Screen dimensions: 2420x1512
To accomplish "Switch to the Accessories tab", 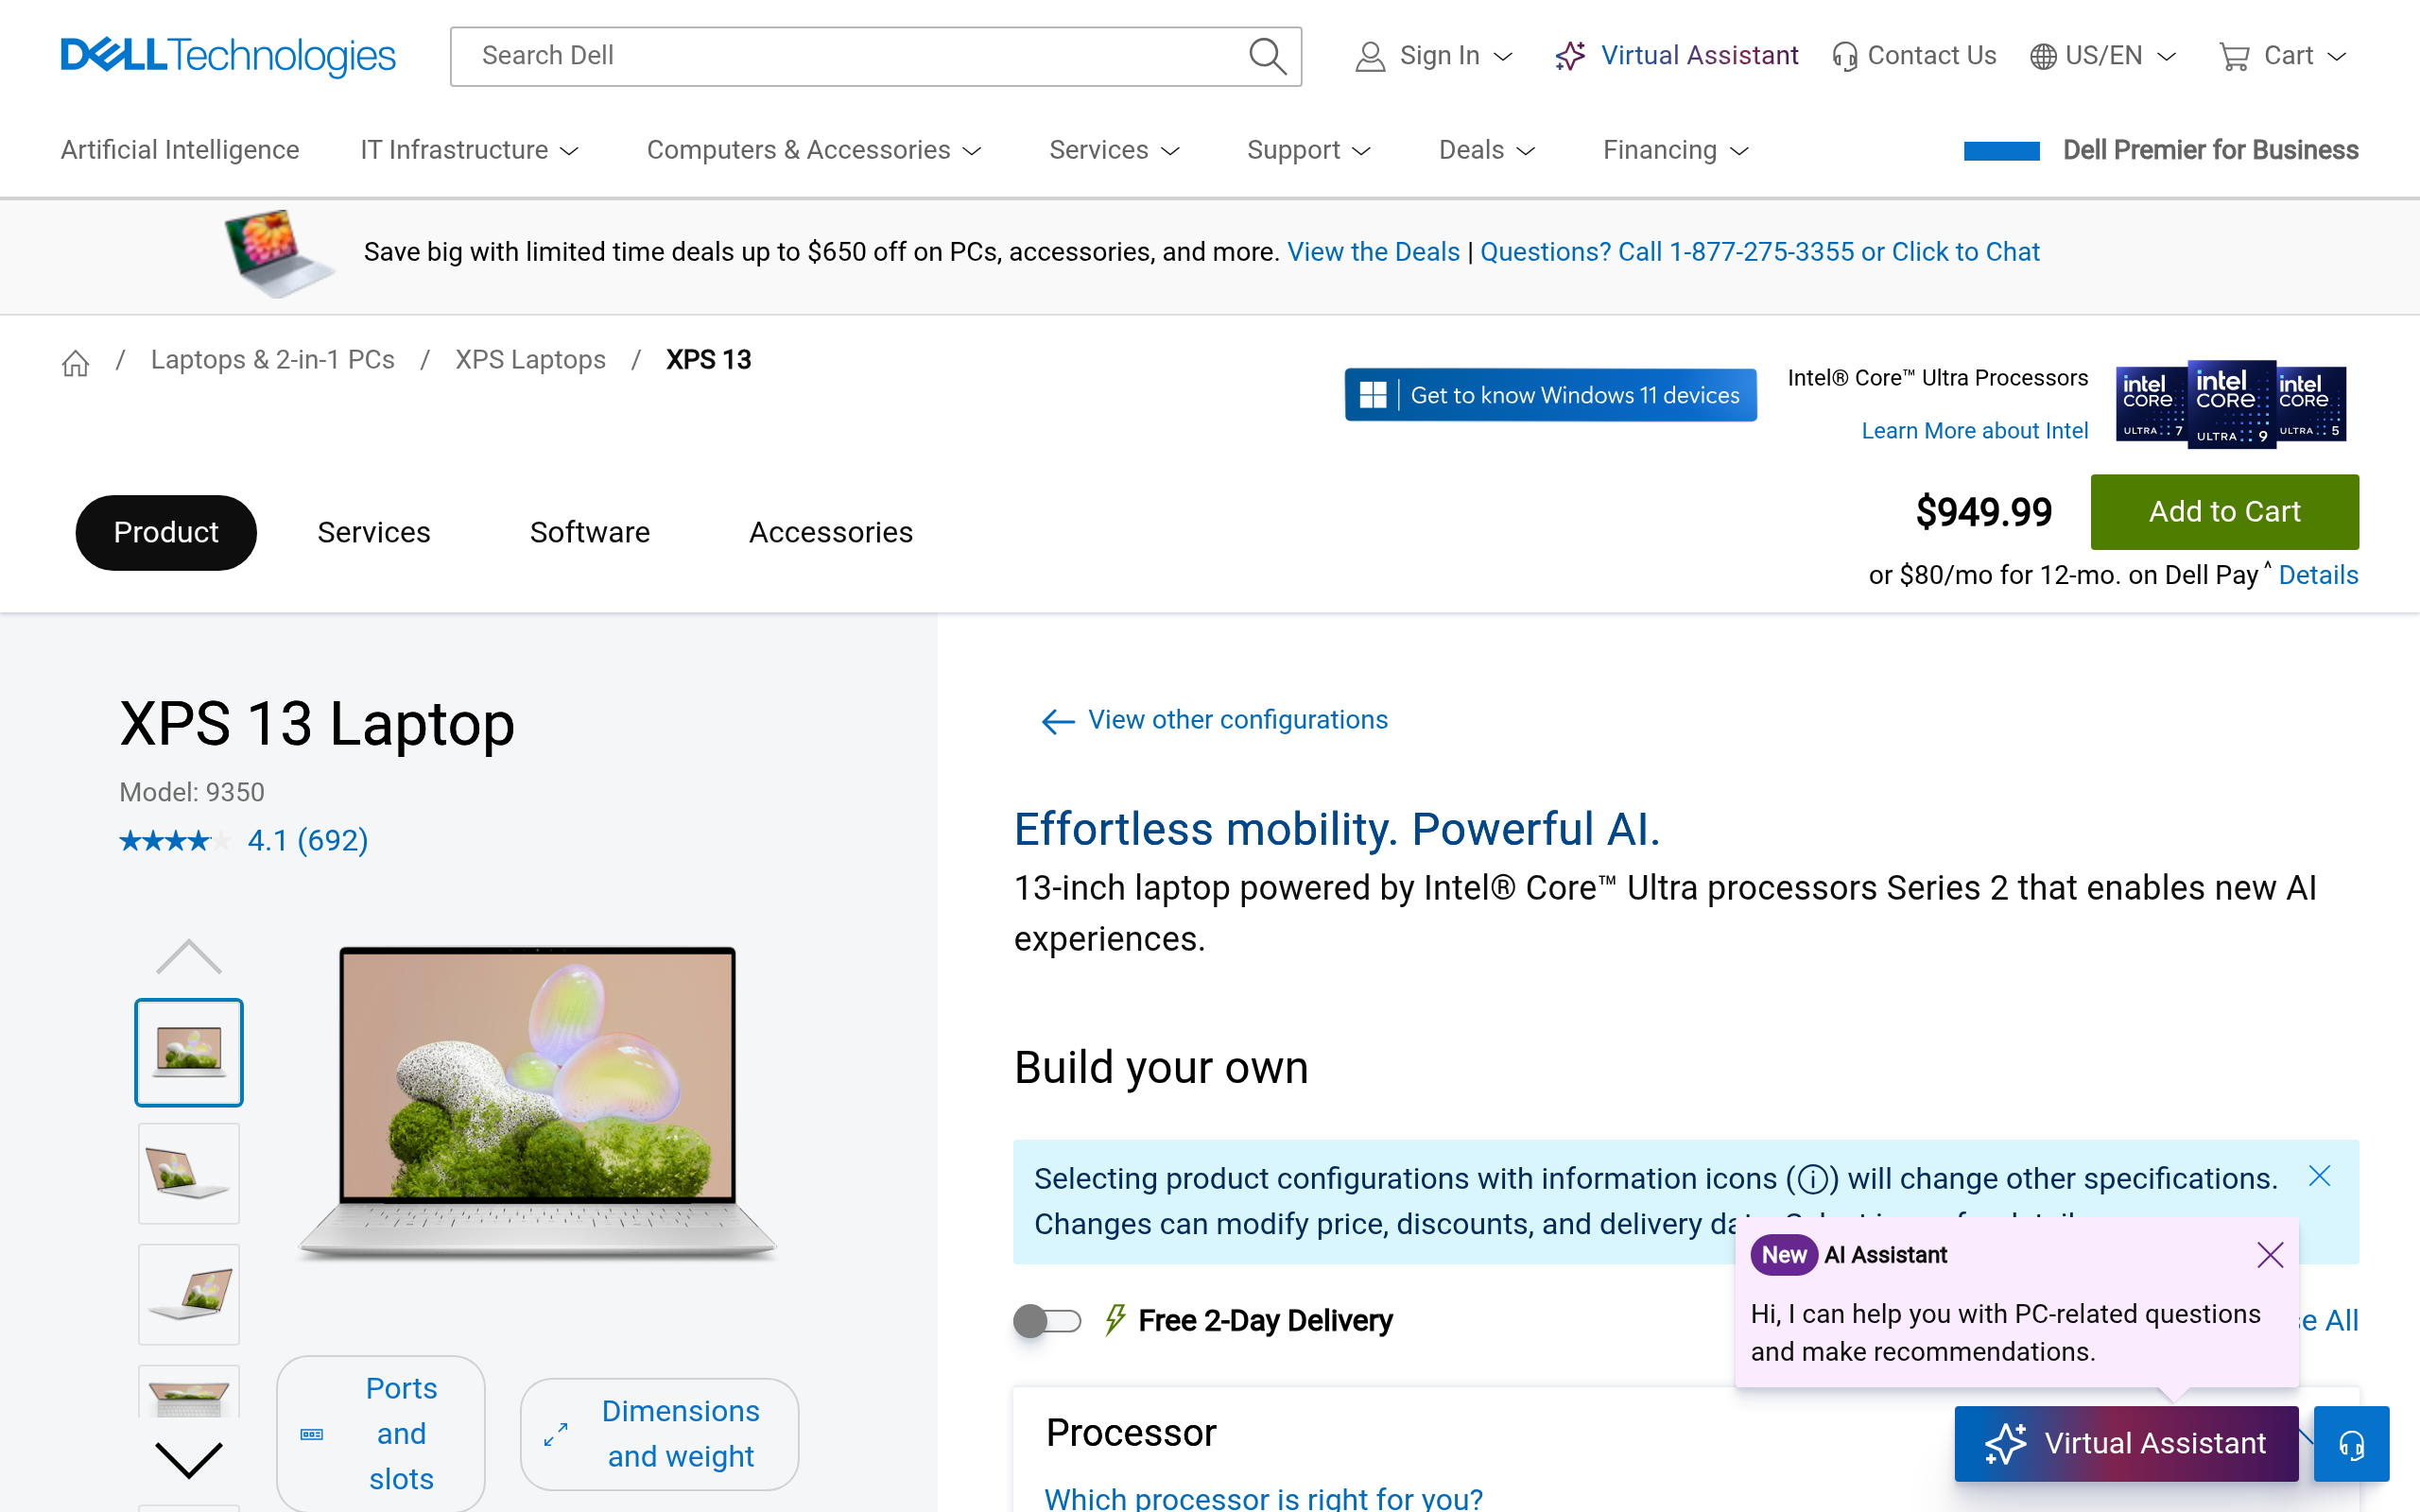I will [830, 532].
